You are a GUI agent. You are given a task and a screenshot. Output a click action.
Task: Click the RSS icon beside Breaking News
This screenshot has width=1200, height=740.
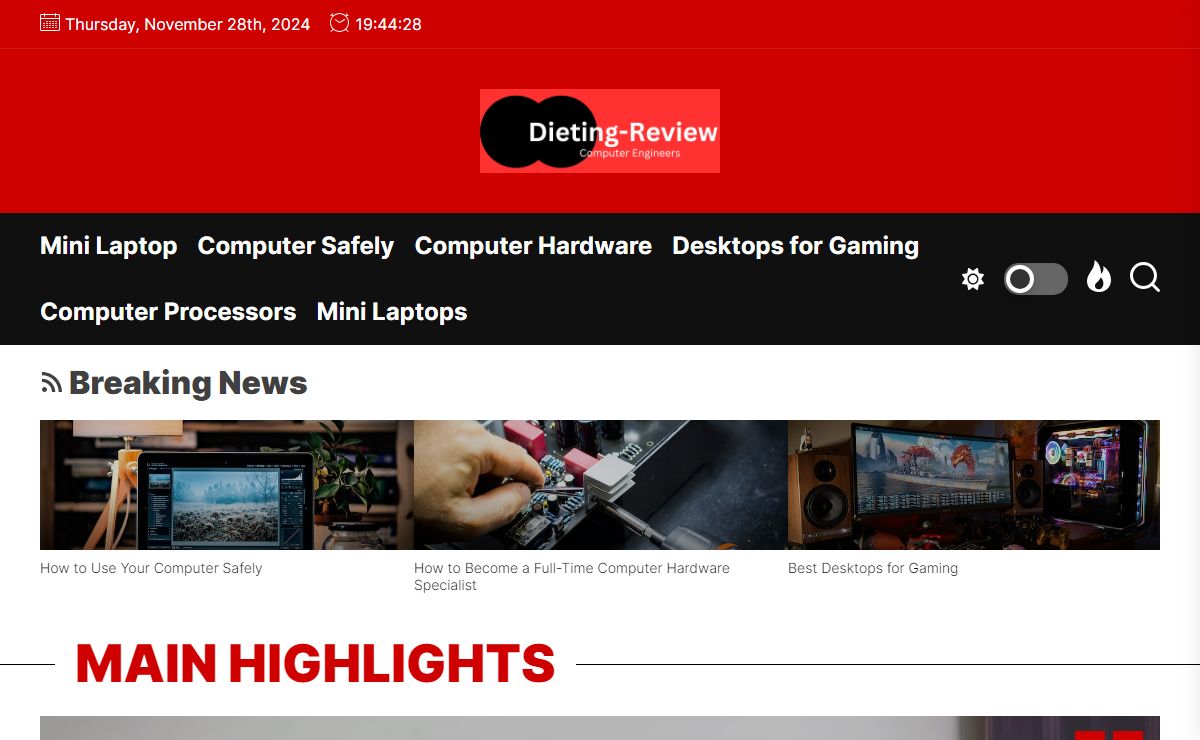tap(51, 382)
